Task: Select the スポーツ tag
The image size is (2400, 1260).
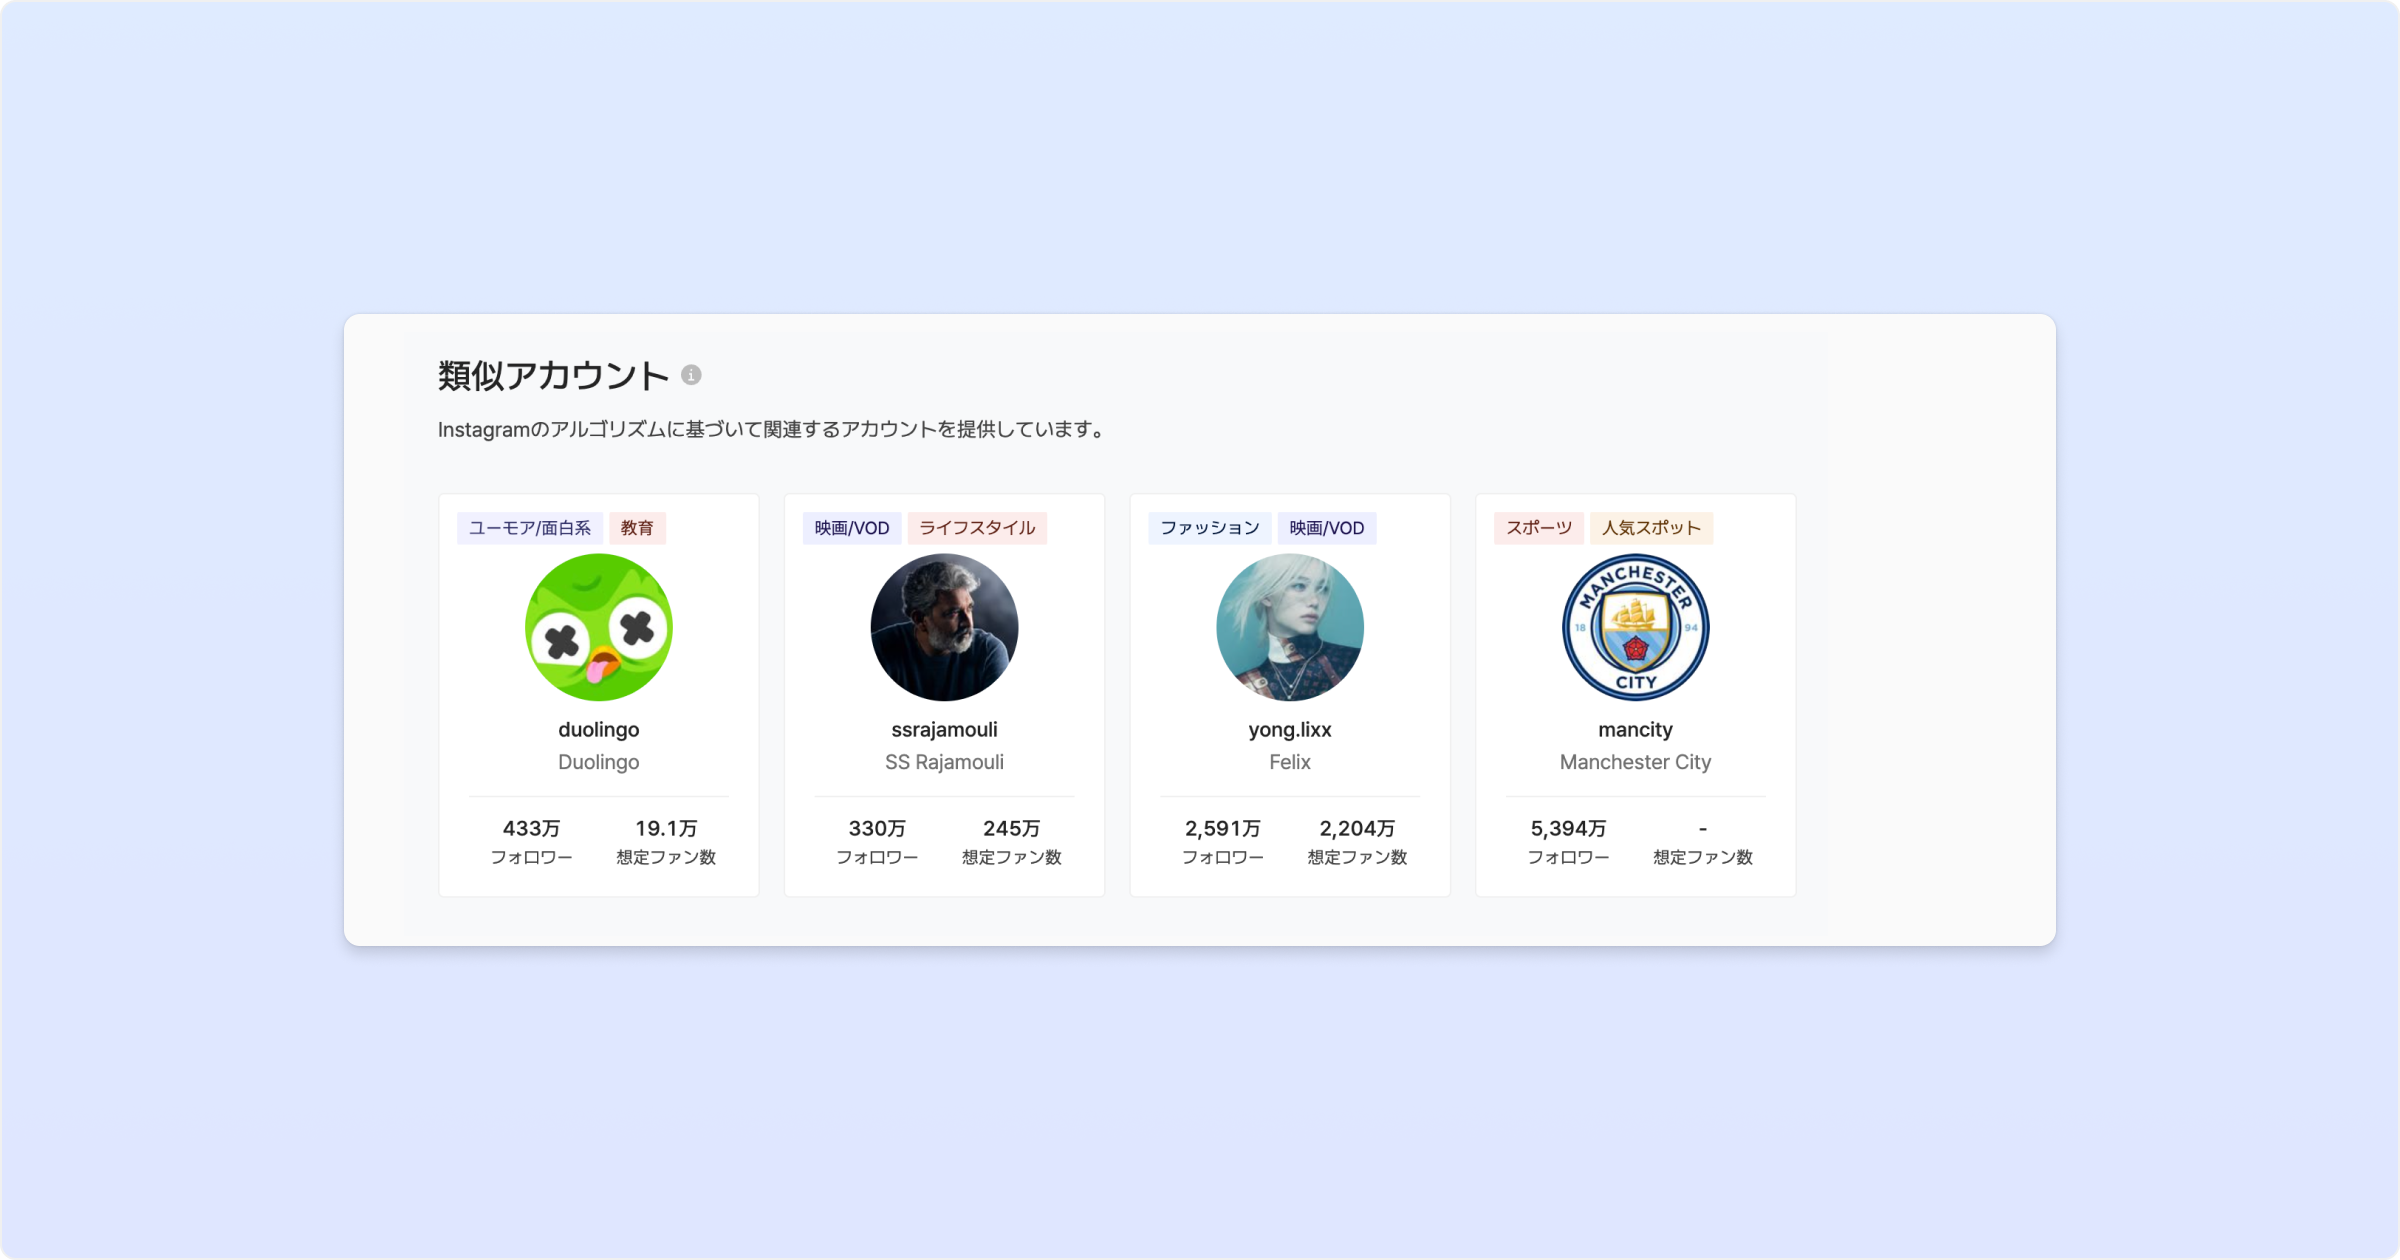Action: coord(1538,528)
